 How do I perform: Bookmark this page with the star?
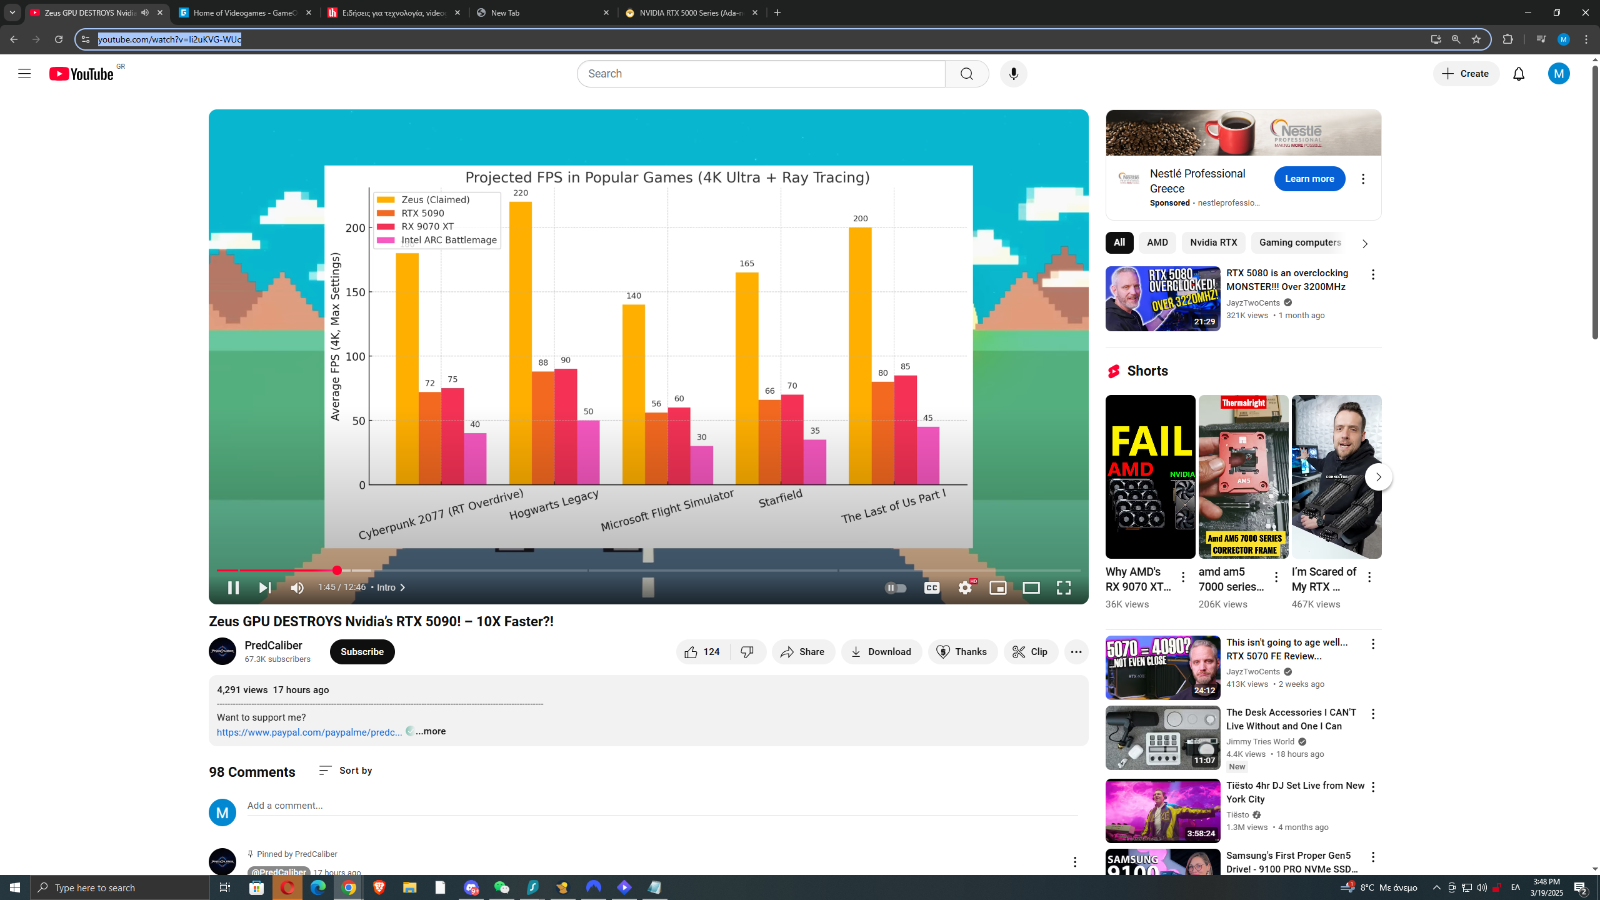click(1476, 39)
